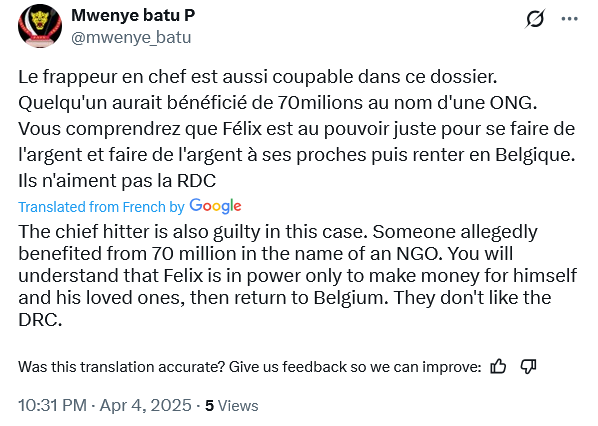Click the sentence starting 'Le frappeur en chef'

(258, 77)
